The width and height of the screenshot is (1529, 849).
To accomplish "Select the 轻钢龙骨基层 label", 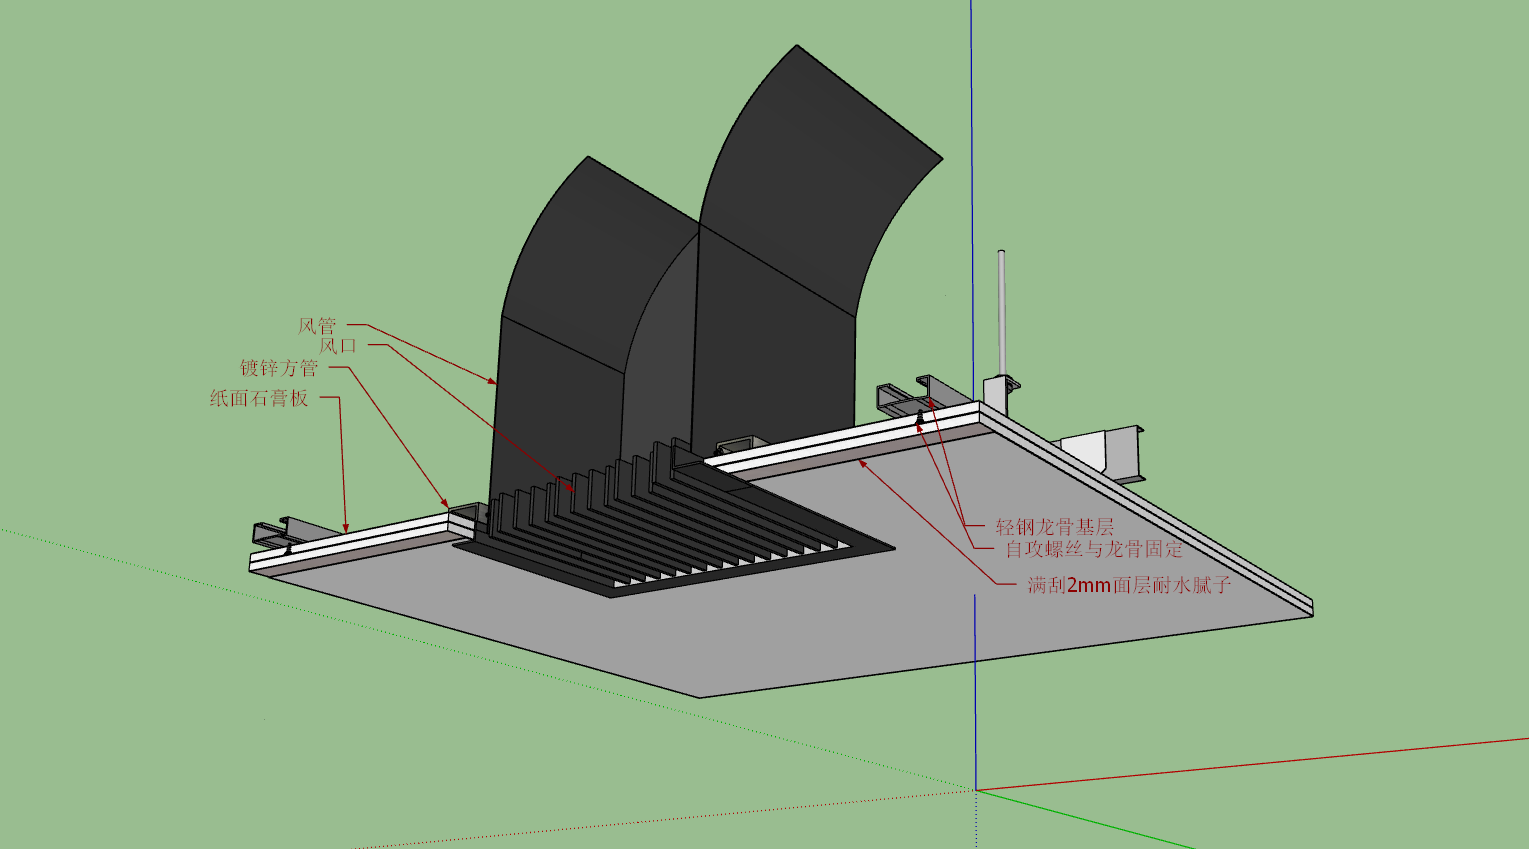I will [x=1054, y=527].
